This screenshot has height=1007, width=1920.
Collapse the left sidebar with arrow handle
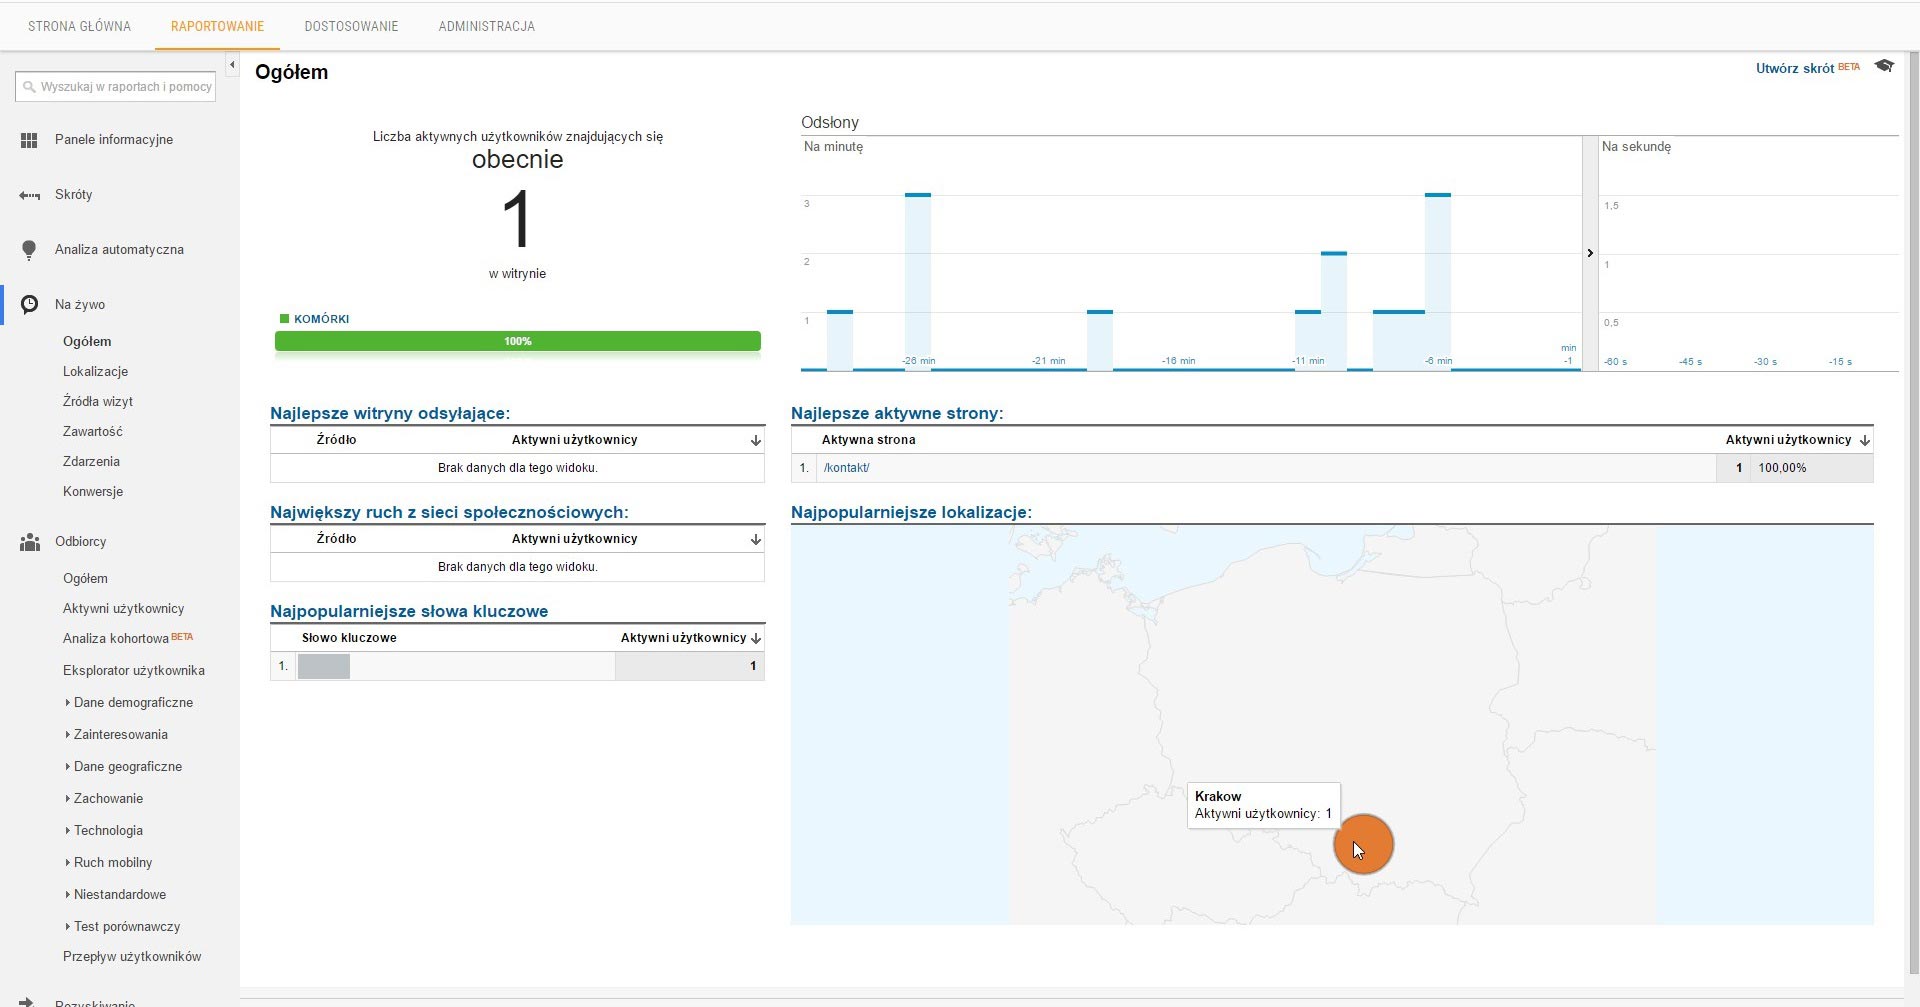point(232,65)
